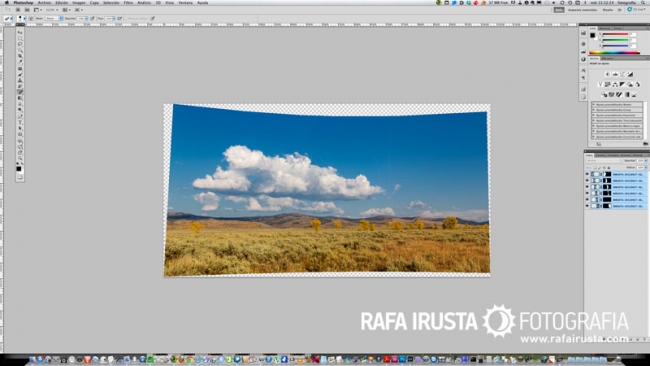Click the foreground color swatch in toolbar

[19, 169]
